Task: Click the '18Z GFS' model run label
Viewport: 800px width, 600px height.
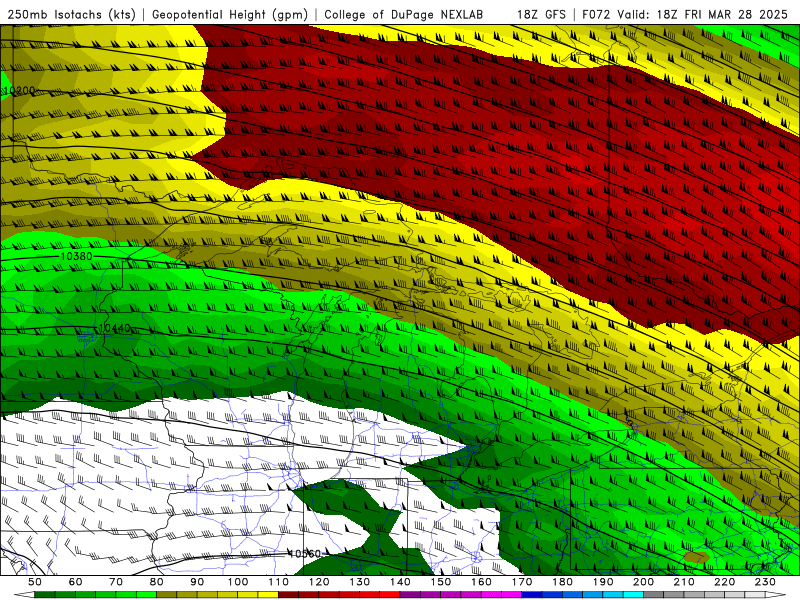Action: [541, 14]
